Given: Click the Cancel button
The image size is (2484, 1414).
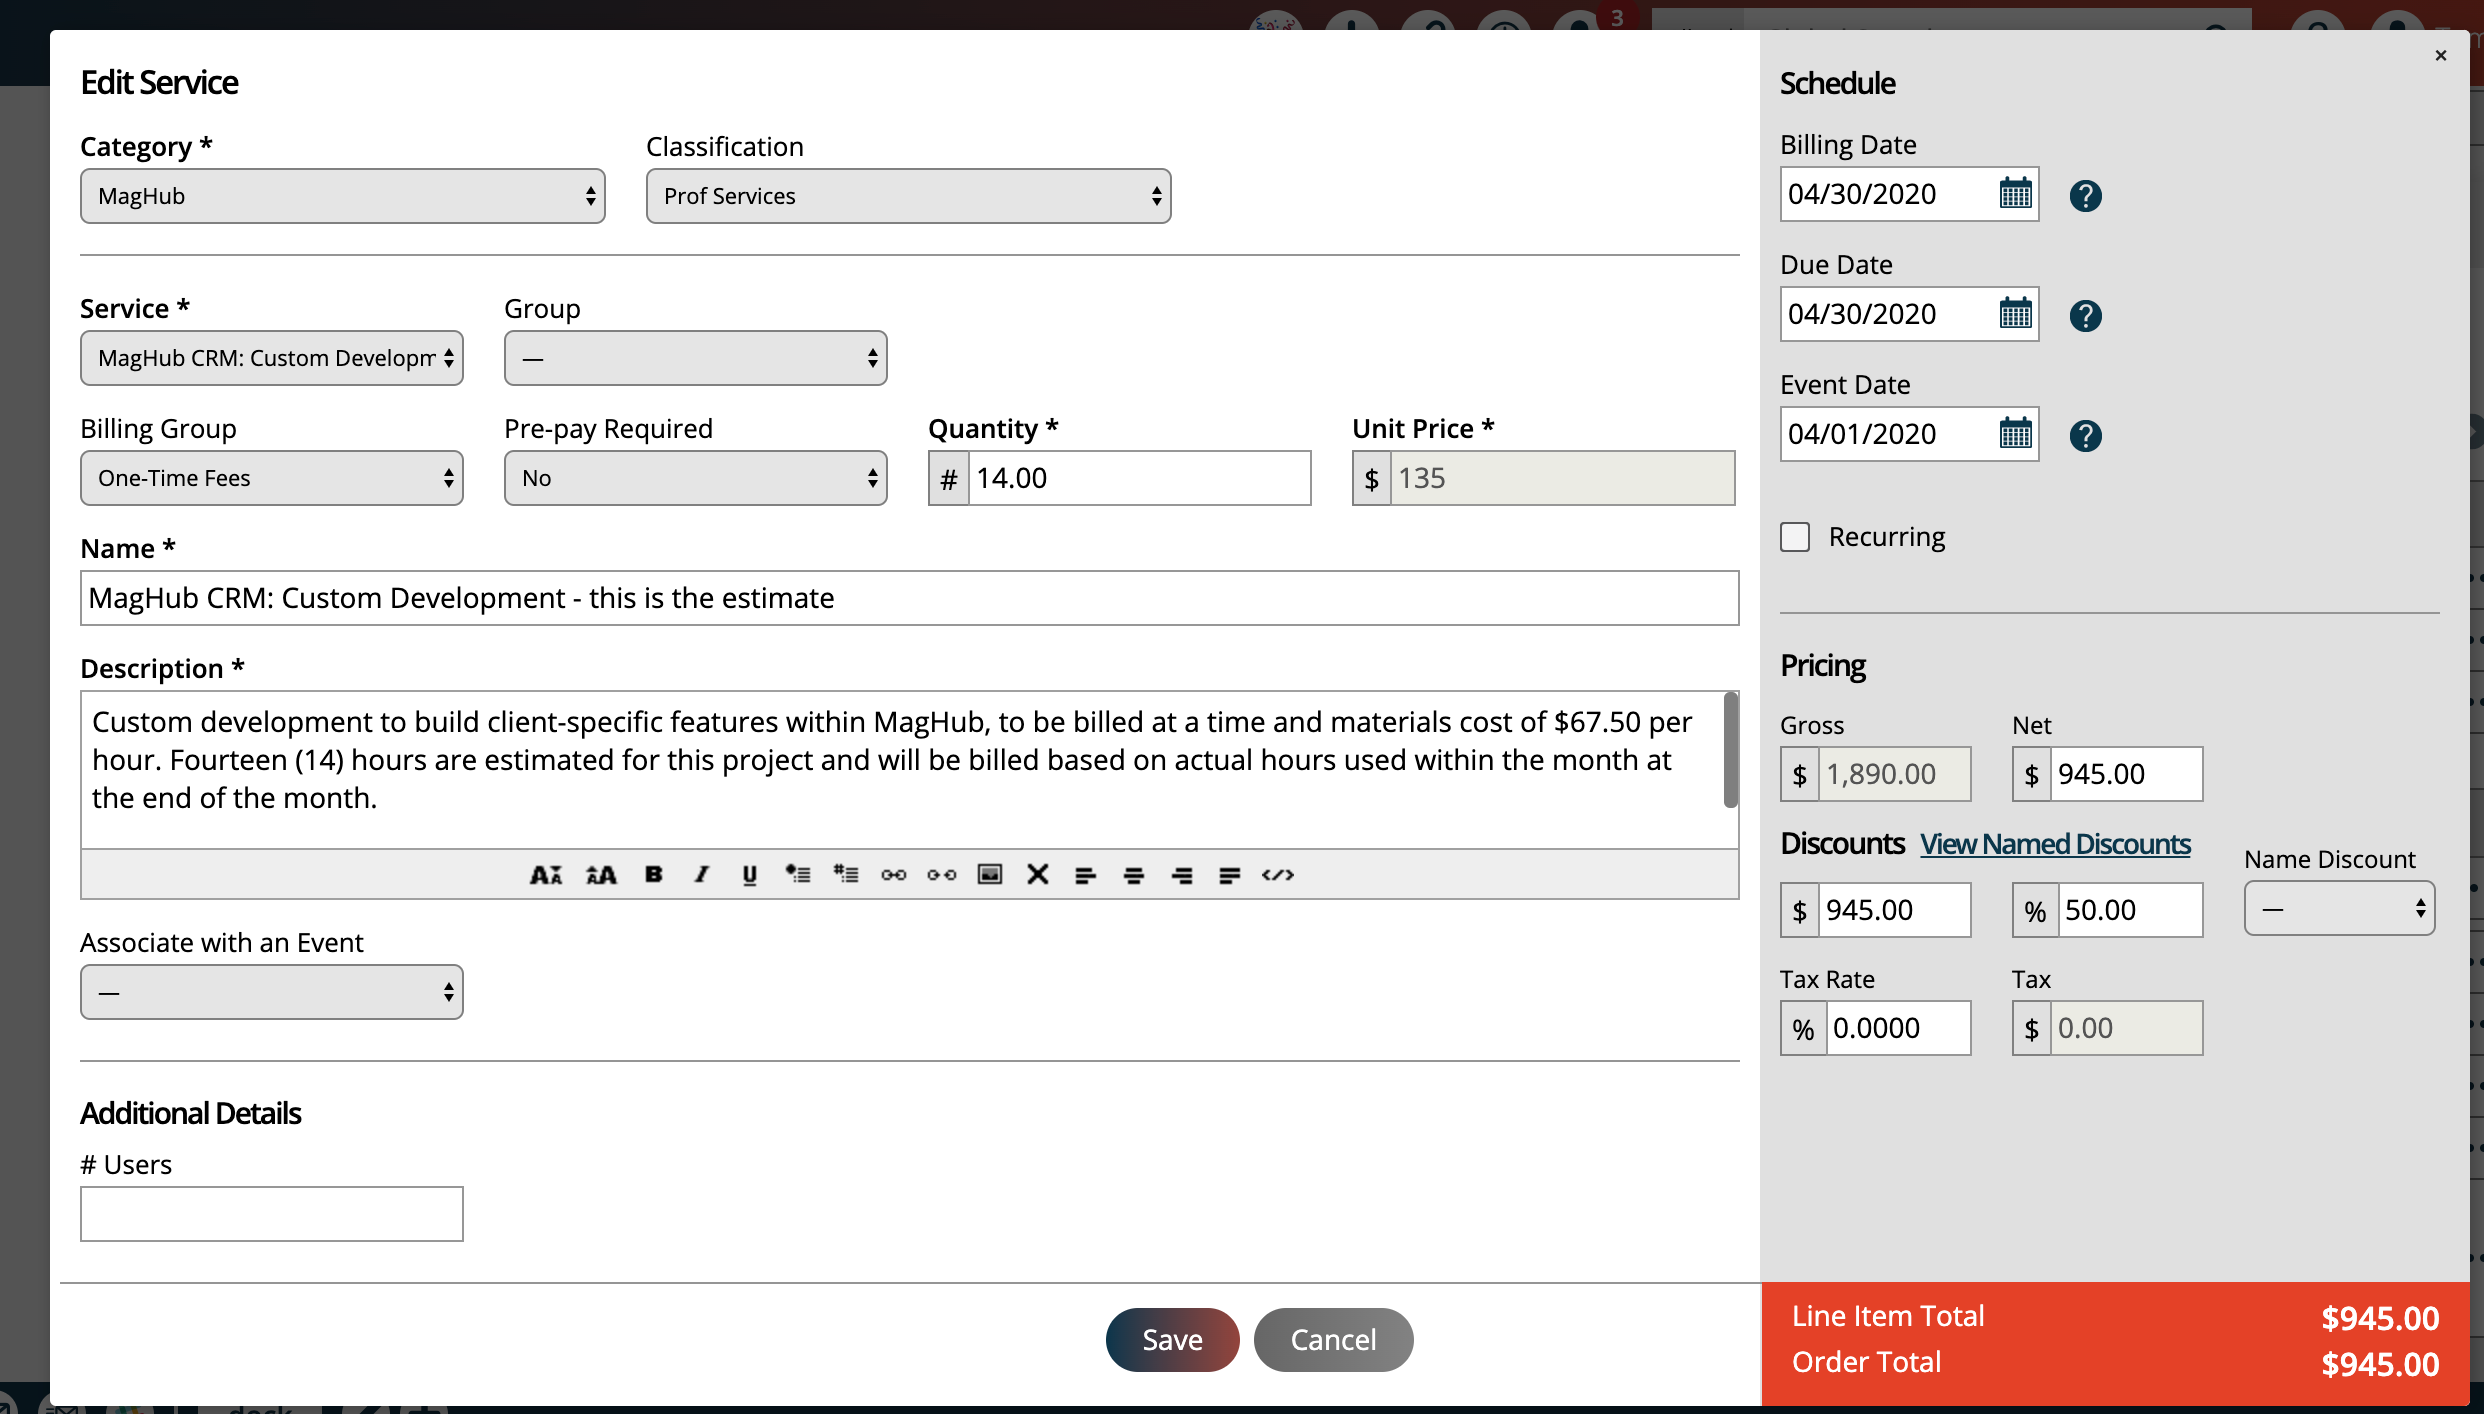Looking at the screenshot, I should pyautogui.click(x=1333, y=1340).
